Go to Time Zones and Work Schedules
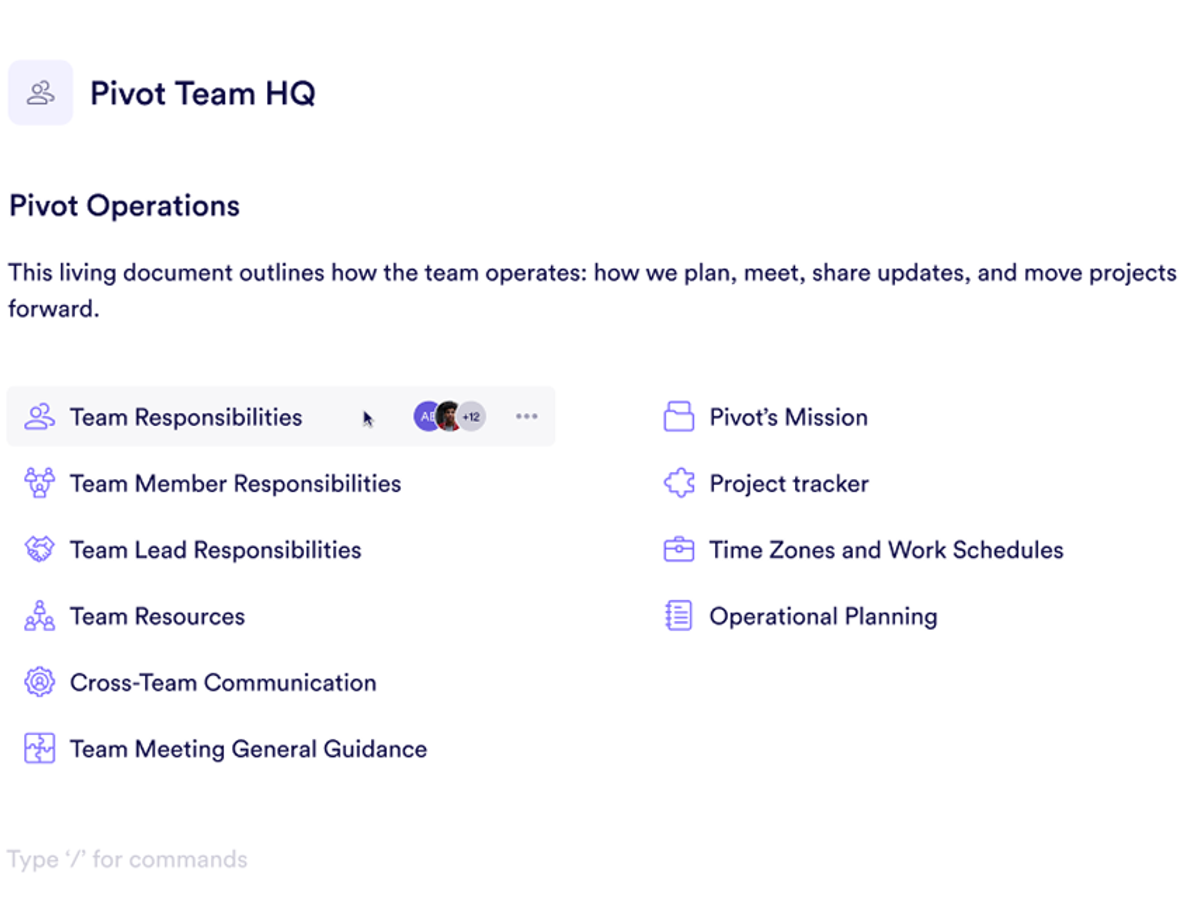Screen dimensions: 1200x900 [886, 549]
